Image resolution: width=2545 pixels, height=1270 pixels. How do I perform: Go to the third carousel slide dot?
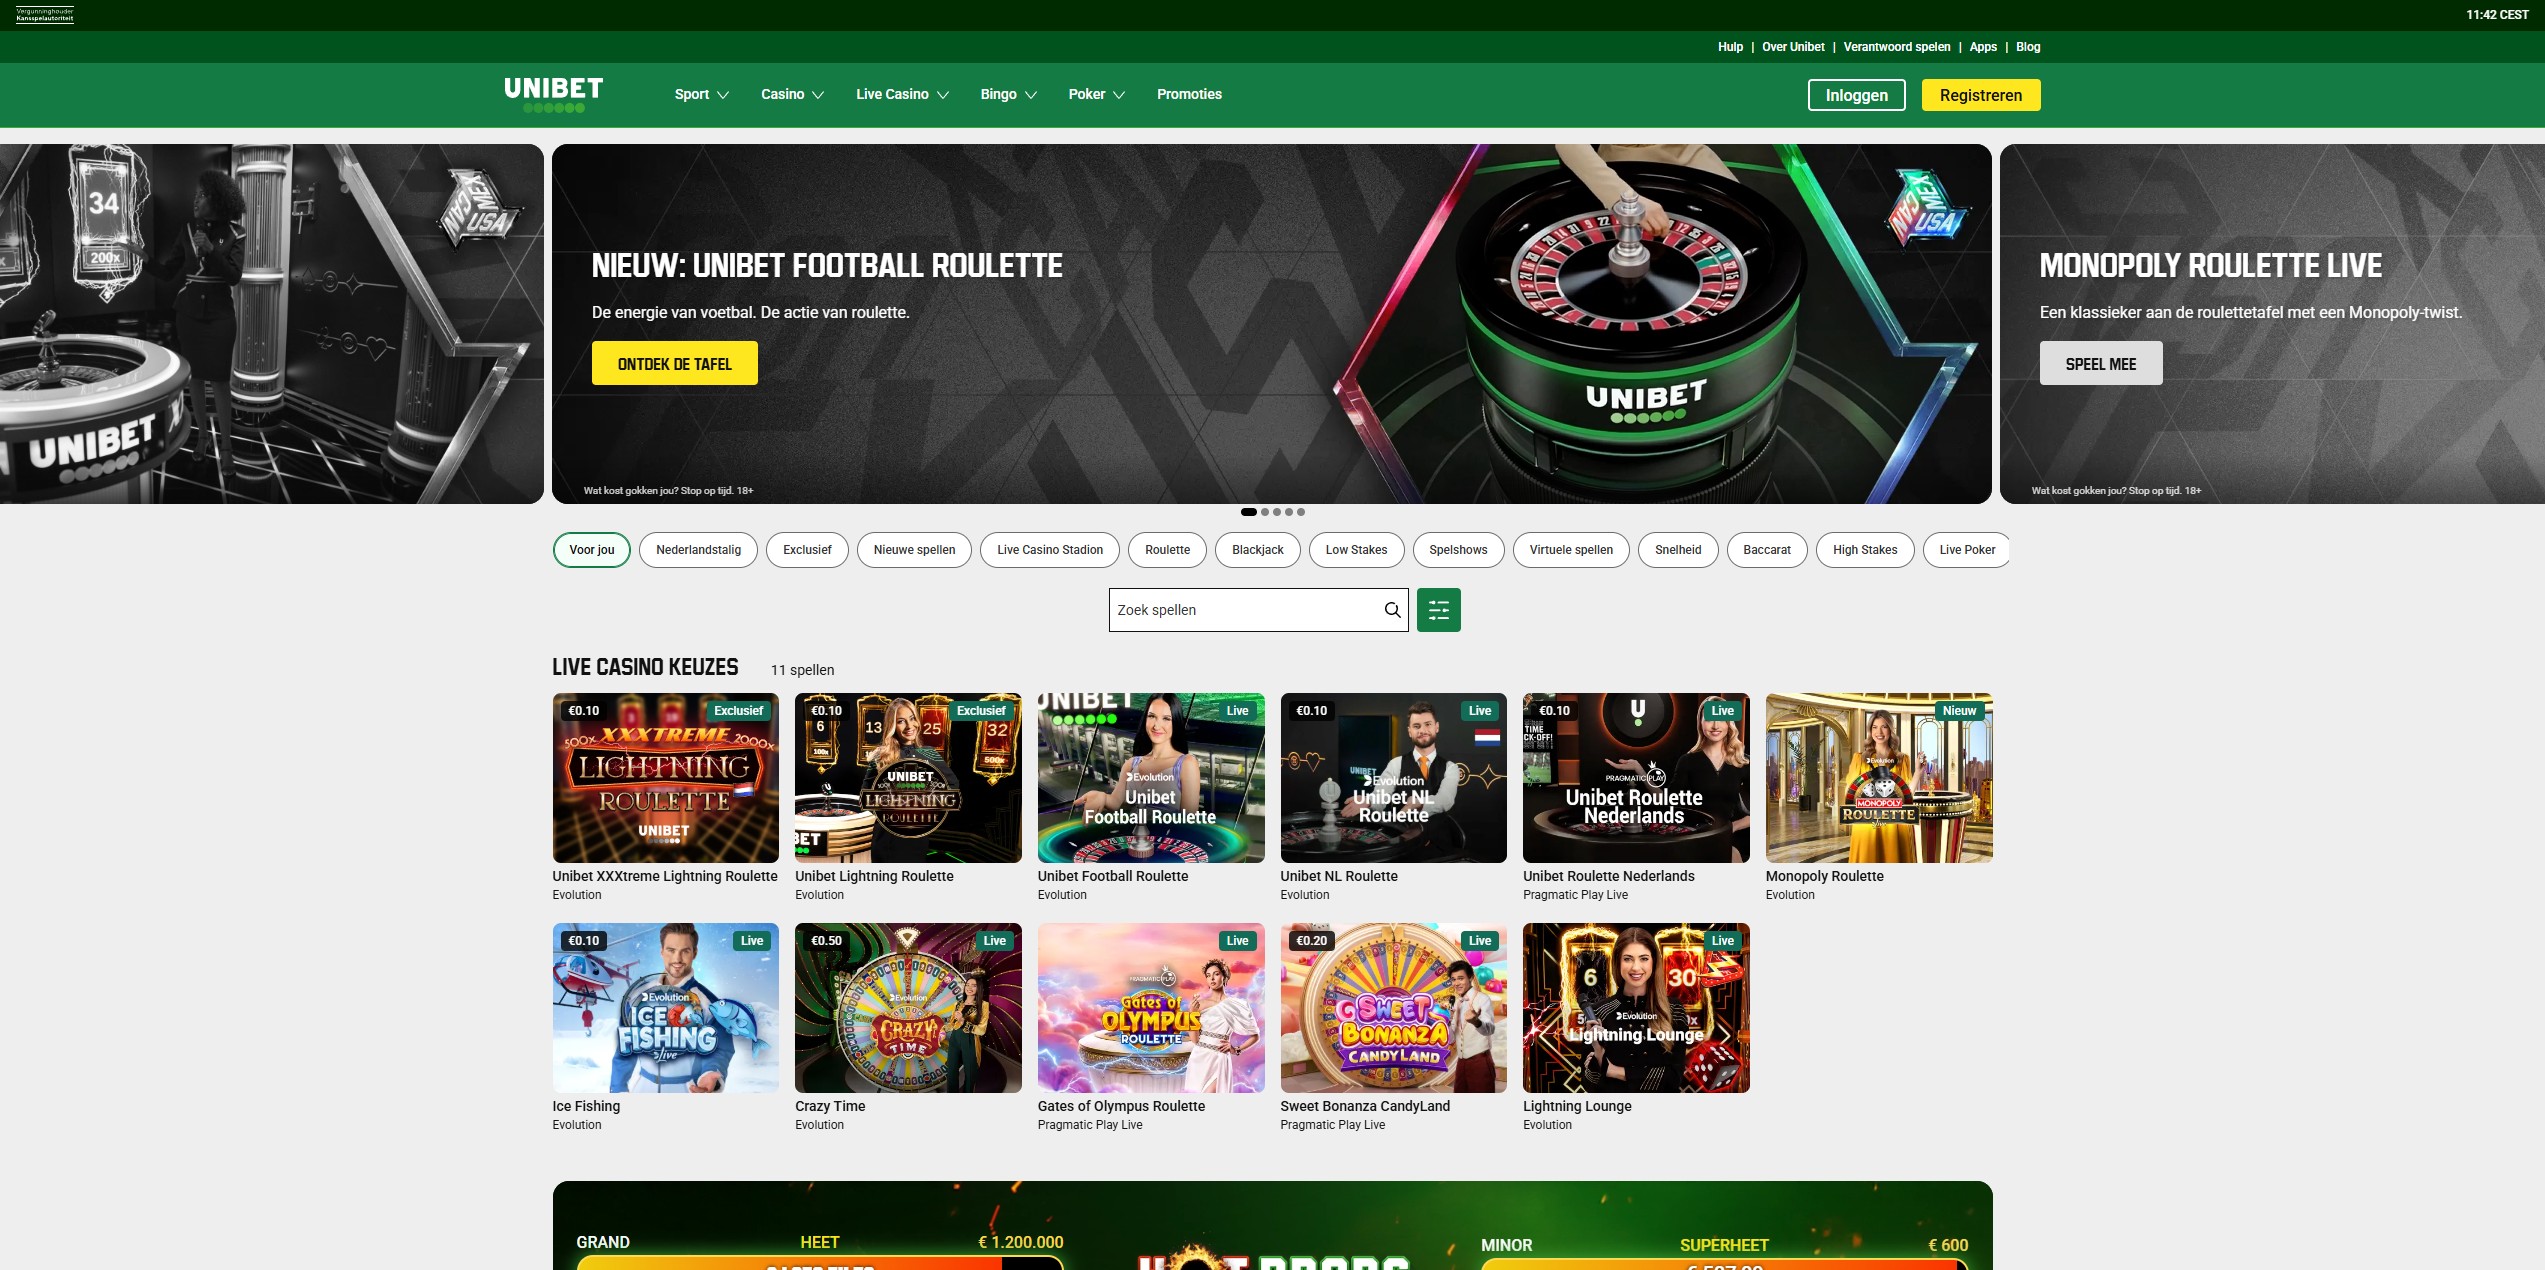click(1276, 512)
